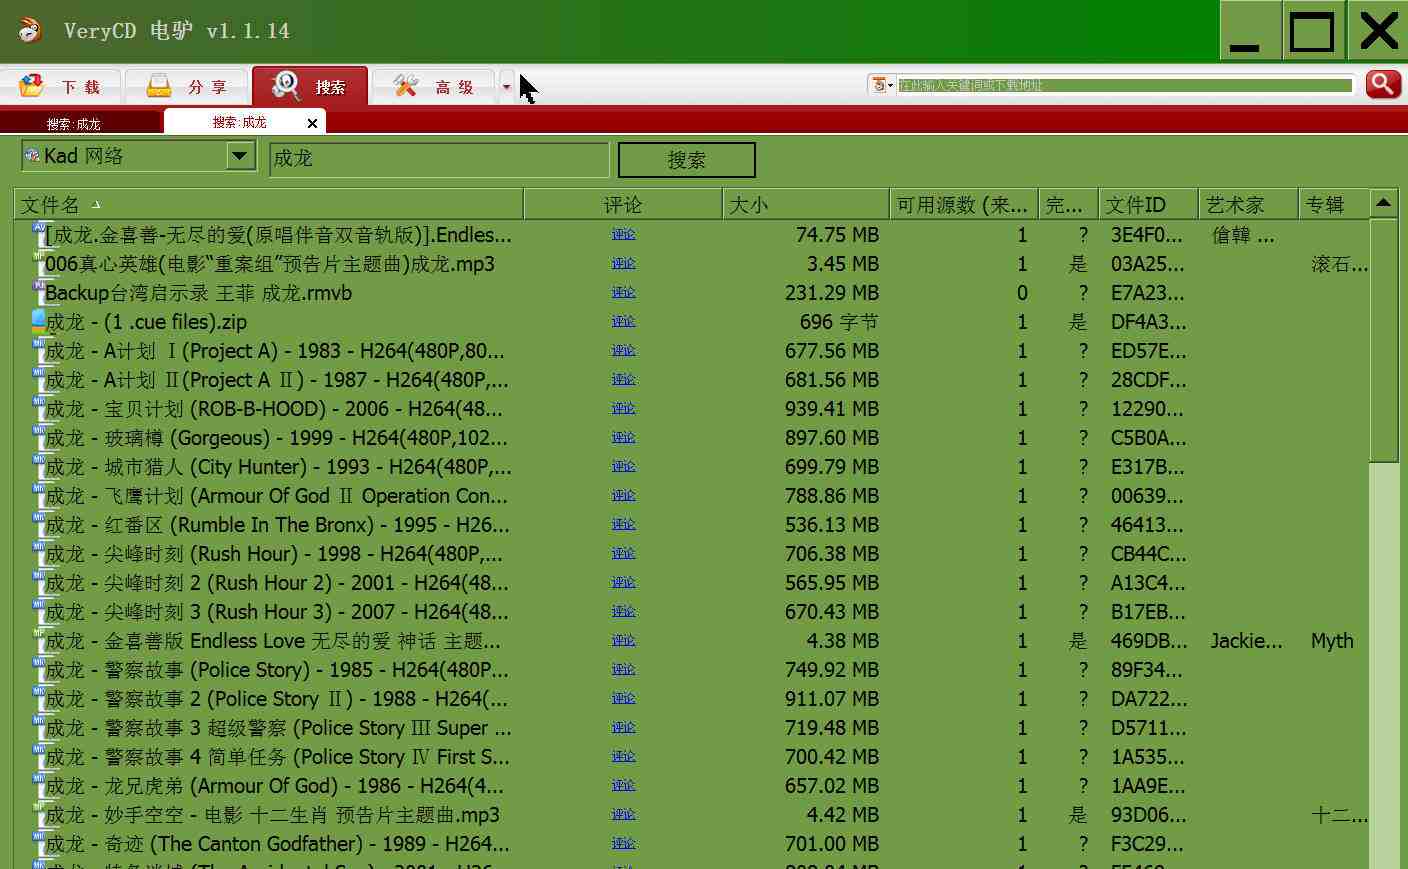Click file icon of 尖峰时刻 (Rush Hour) 1998
The width and height of the screenshot is (1408, 869).
(x=39, y=552)
